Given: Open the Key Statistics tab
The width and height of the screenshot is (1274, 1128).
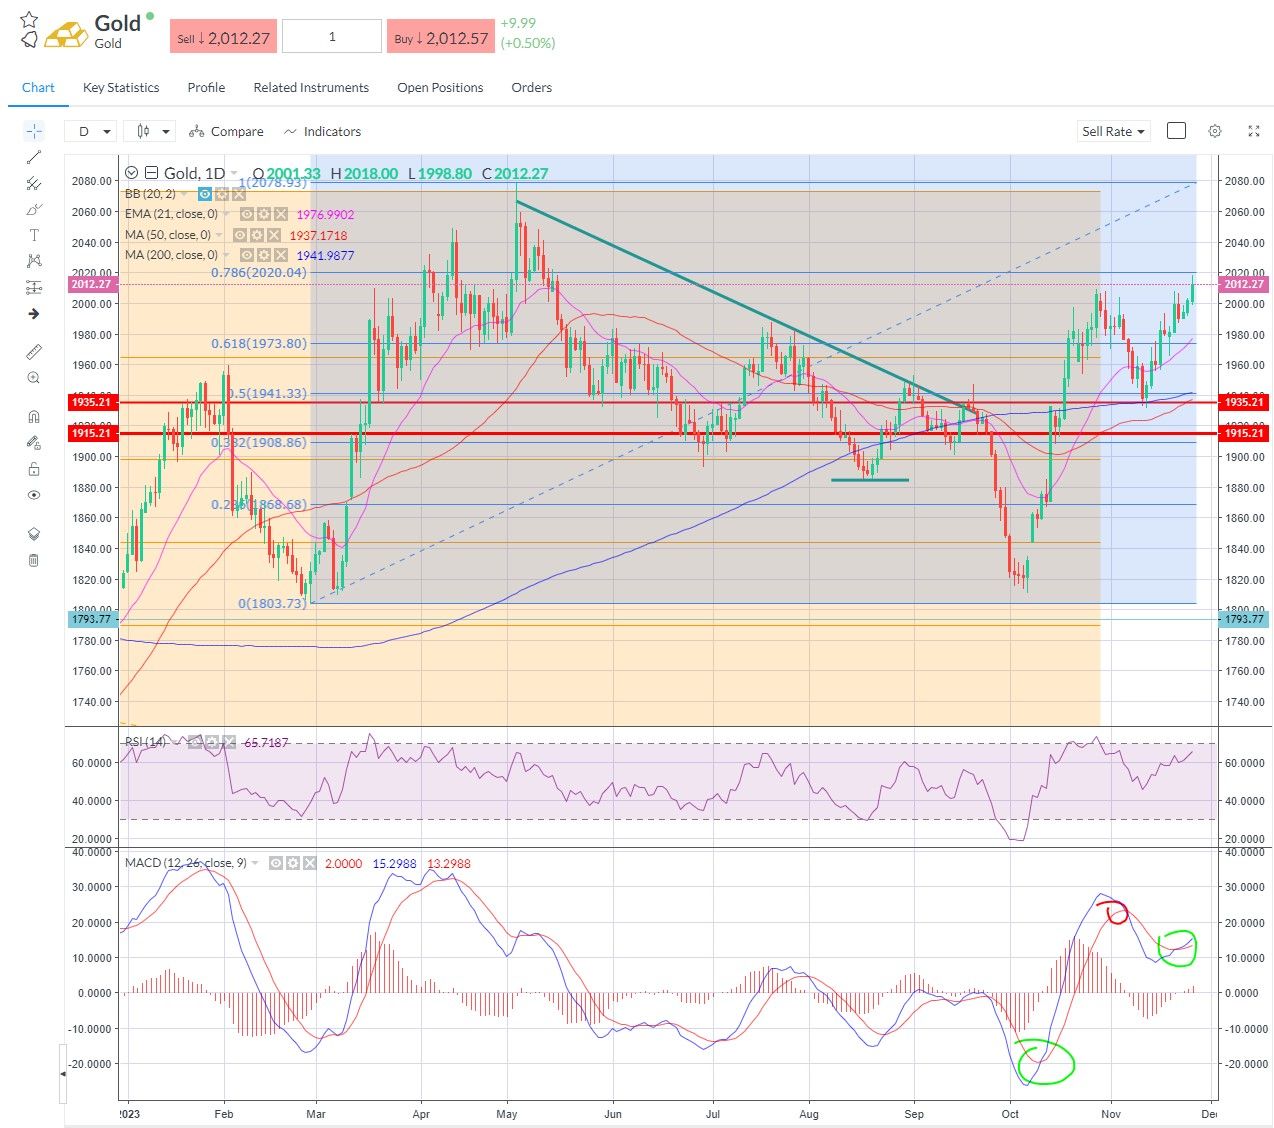Looking at the screenshot, I should (x=121, y=88).
